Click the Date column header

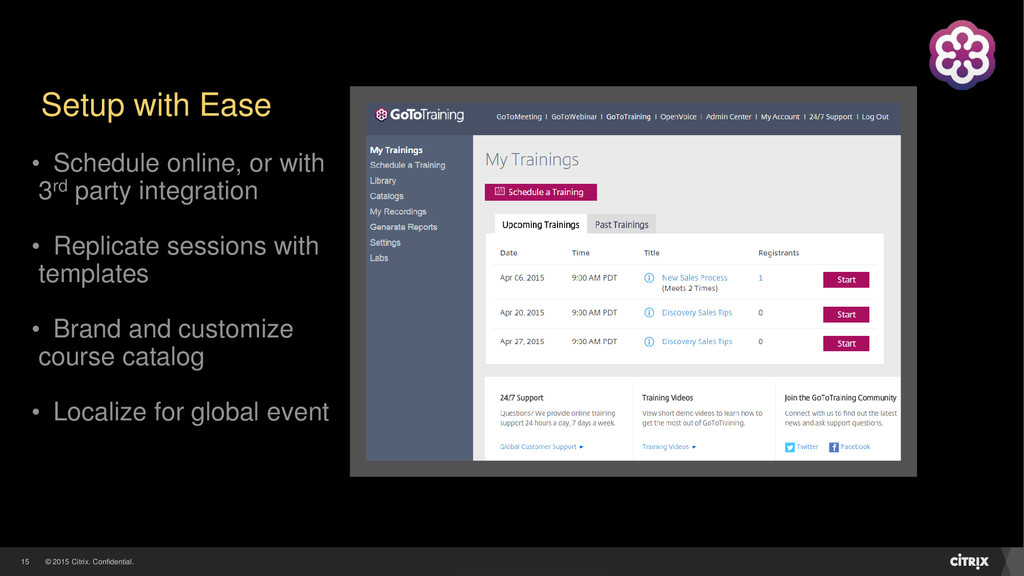(x=509, y=253)
